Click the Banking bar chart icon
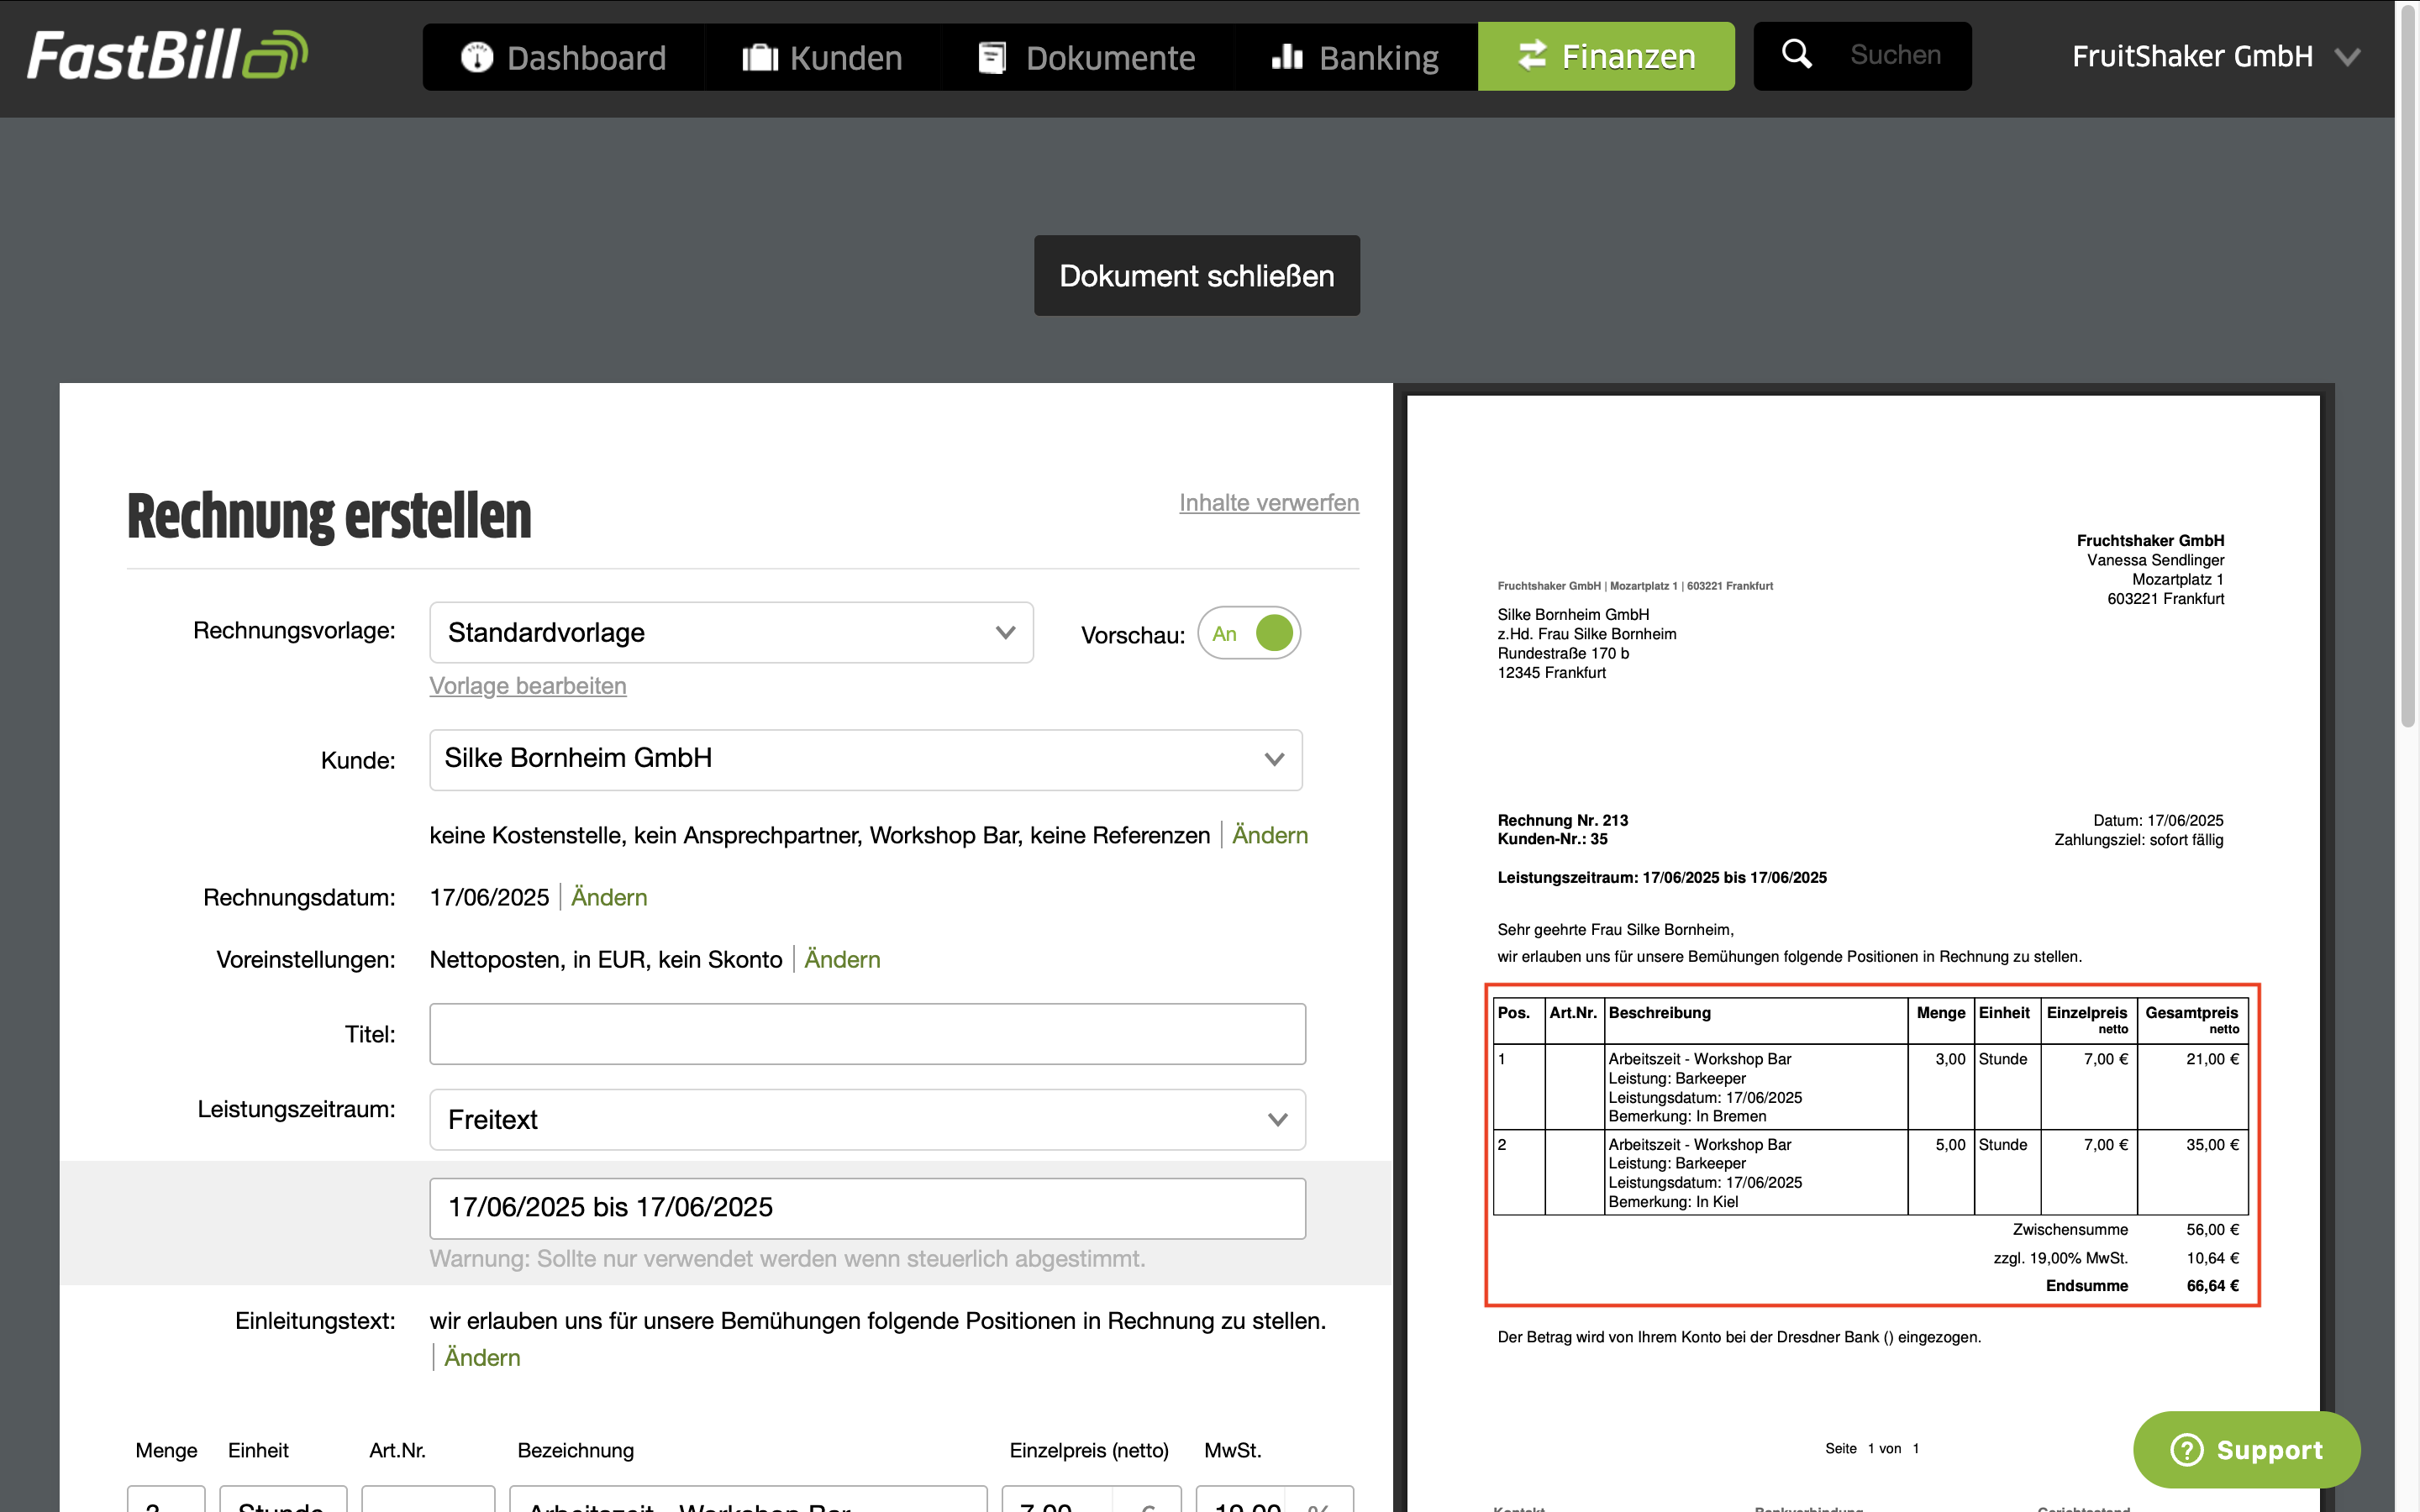Image resolution: width=2420 pixels, height=1512 pixels. pos(1287,57)
